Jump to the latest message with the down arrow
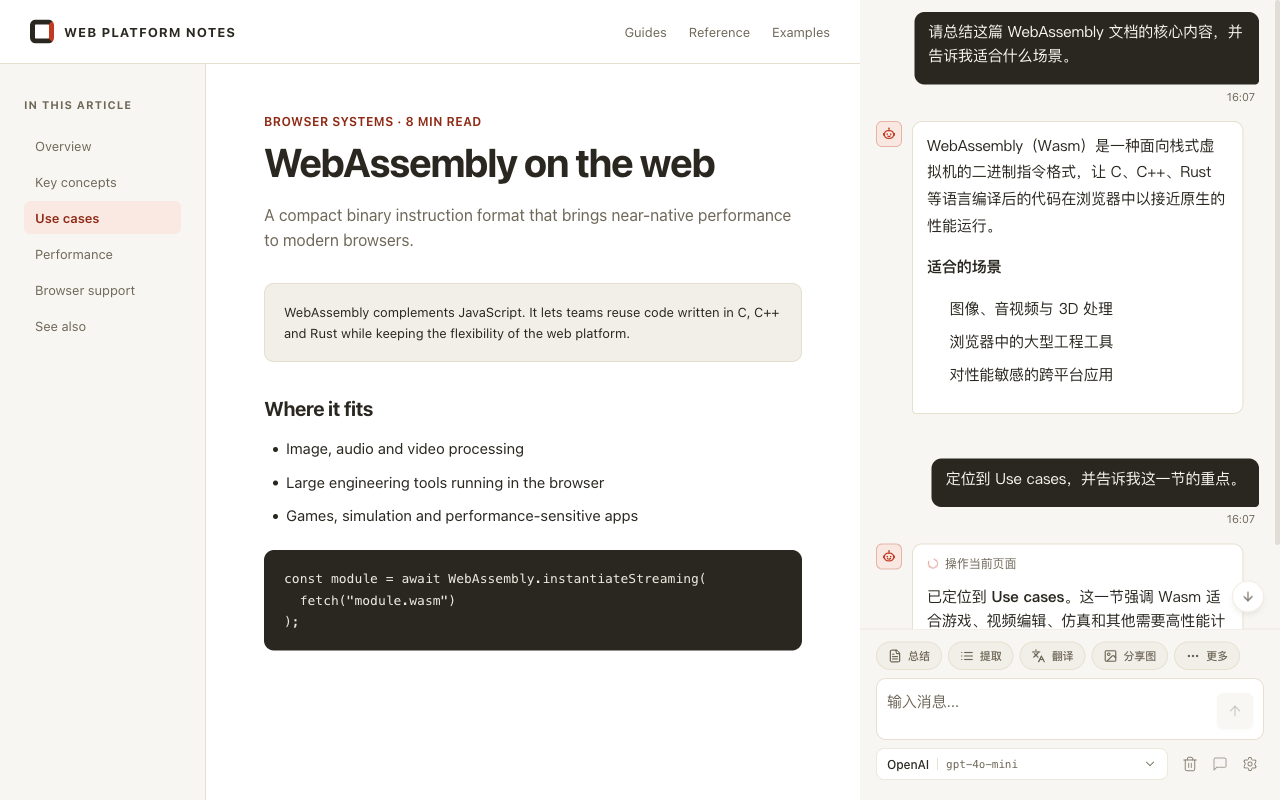 (x=1248, y=597)
